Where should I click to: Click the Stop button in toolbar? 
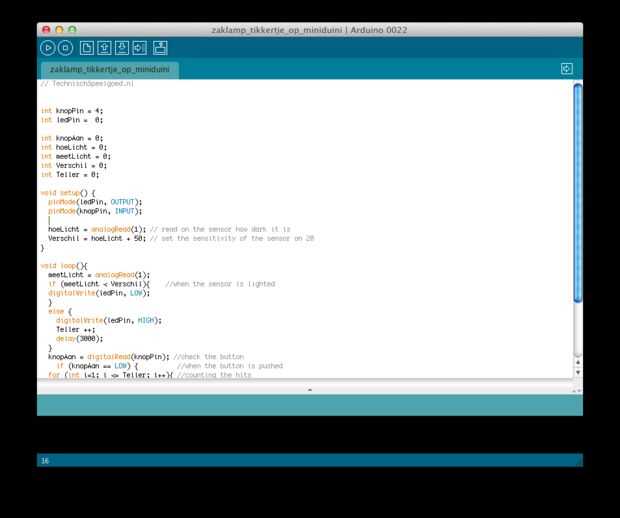click(x=65, y=48)
